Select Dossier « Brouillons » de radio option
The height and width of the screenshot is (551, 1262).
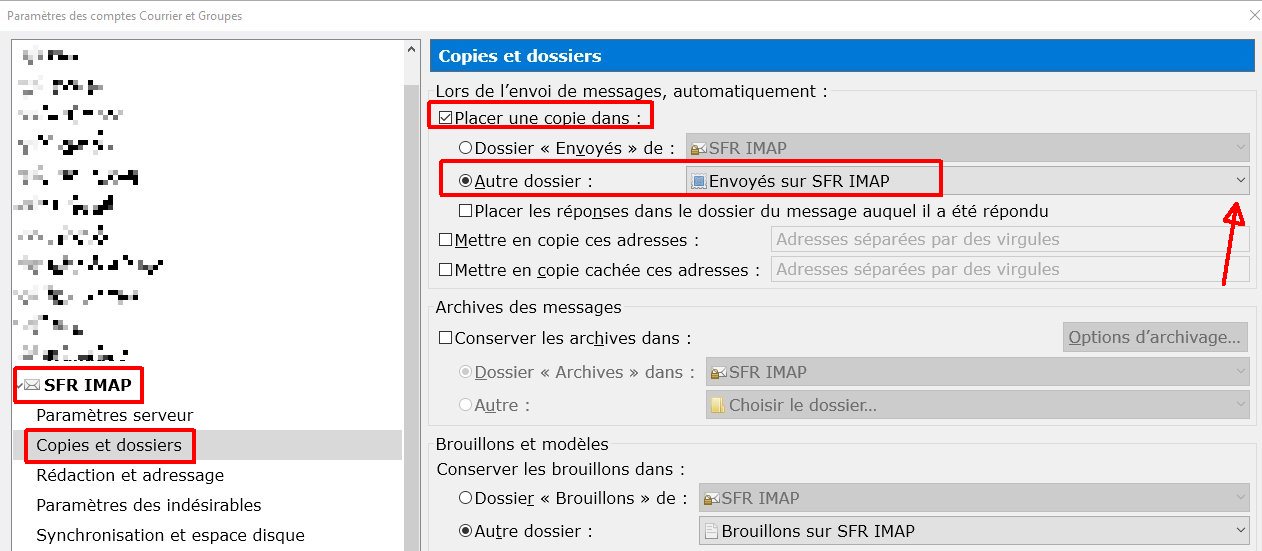click(465, 498)
